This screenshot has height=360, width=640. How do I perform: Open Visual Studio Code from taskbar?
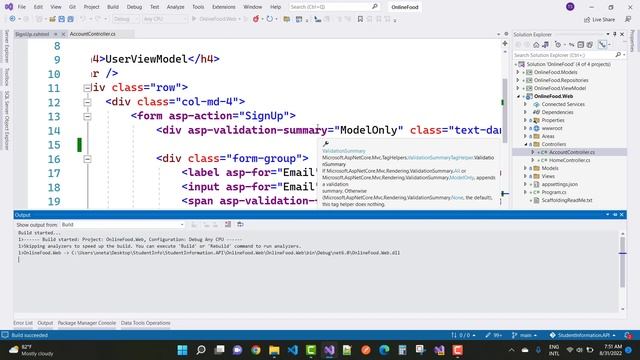(x=293, y=350)
